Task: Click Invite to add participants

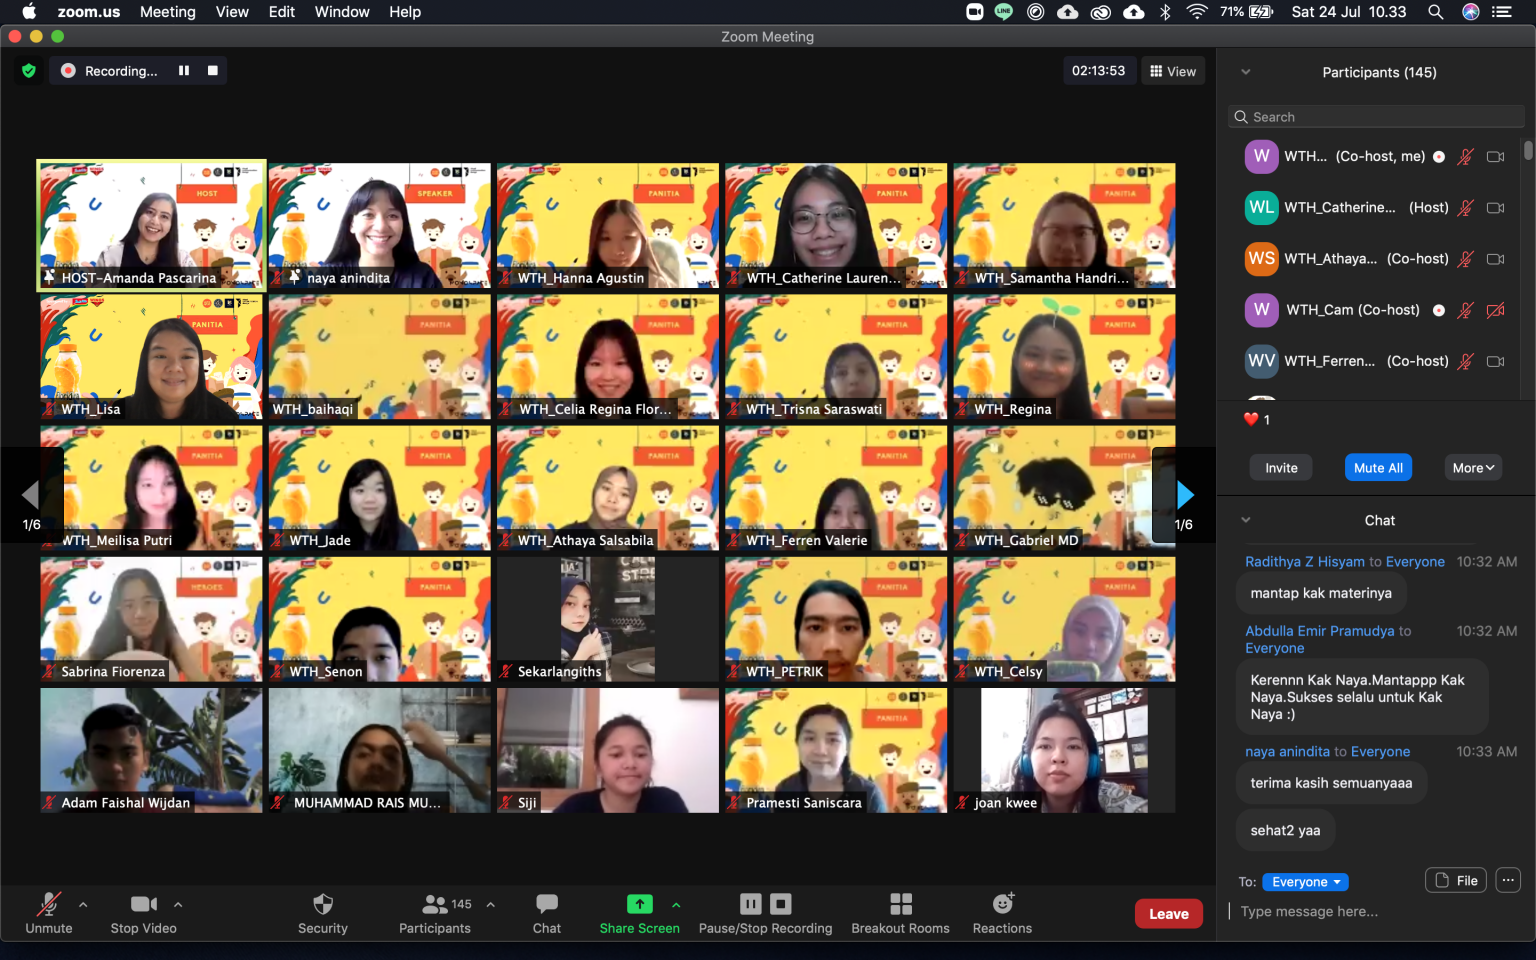Action: [1280, 467]
